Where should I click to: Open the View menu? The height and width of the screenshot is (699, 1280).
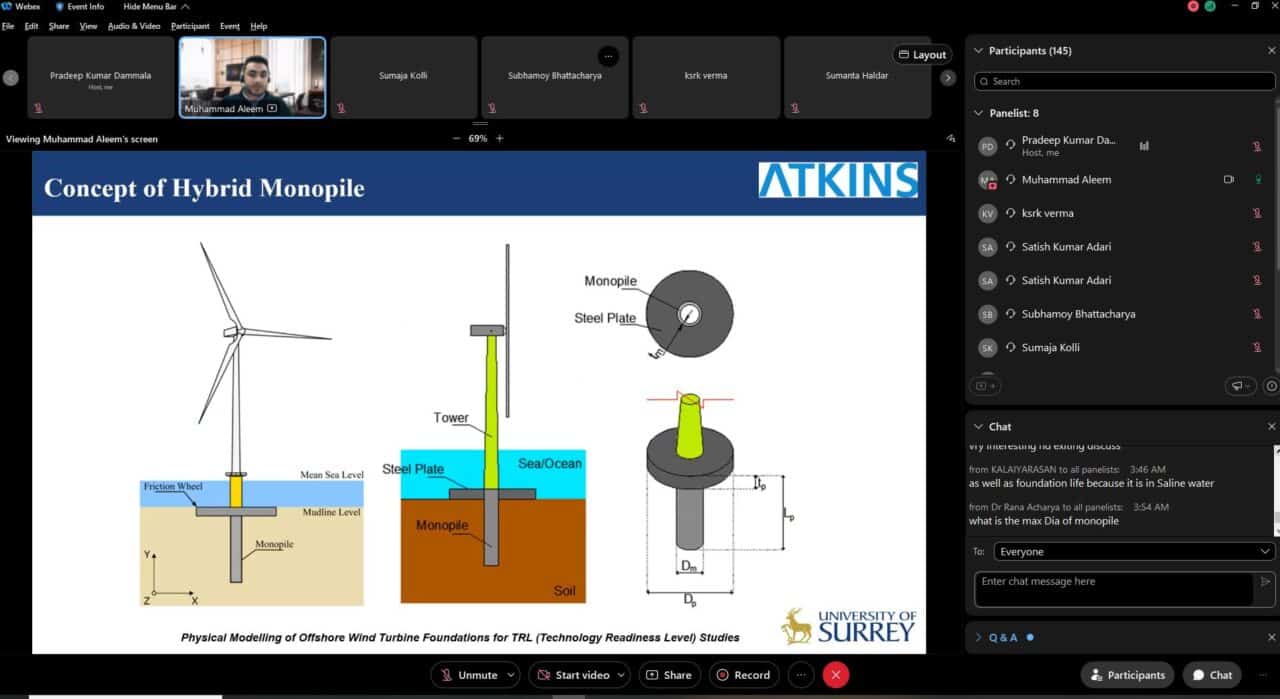[89, 26]
